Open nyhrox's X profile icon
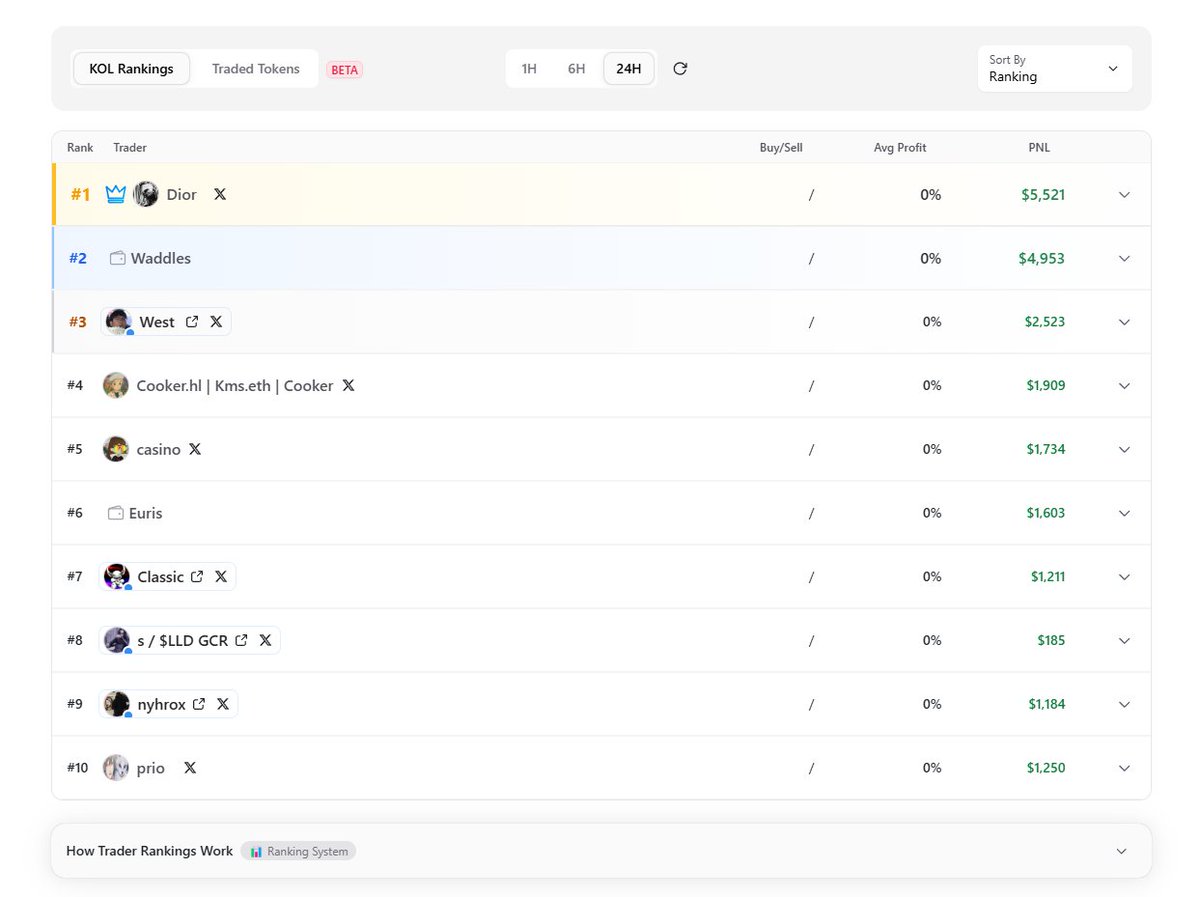This screenshot has width=1200, height=897. tap(223, 704)
